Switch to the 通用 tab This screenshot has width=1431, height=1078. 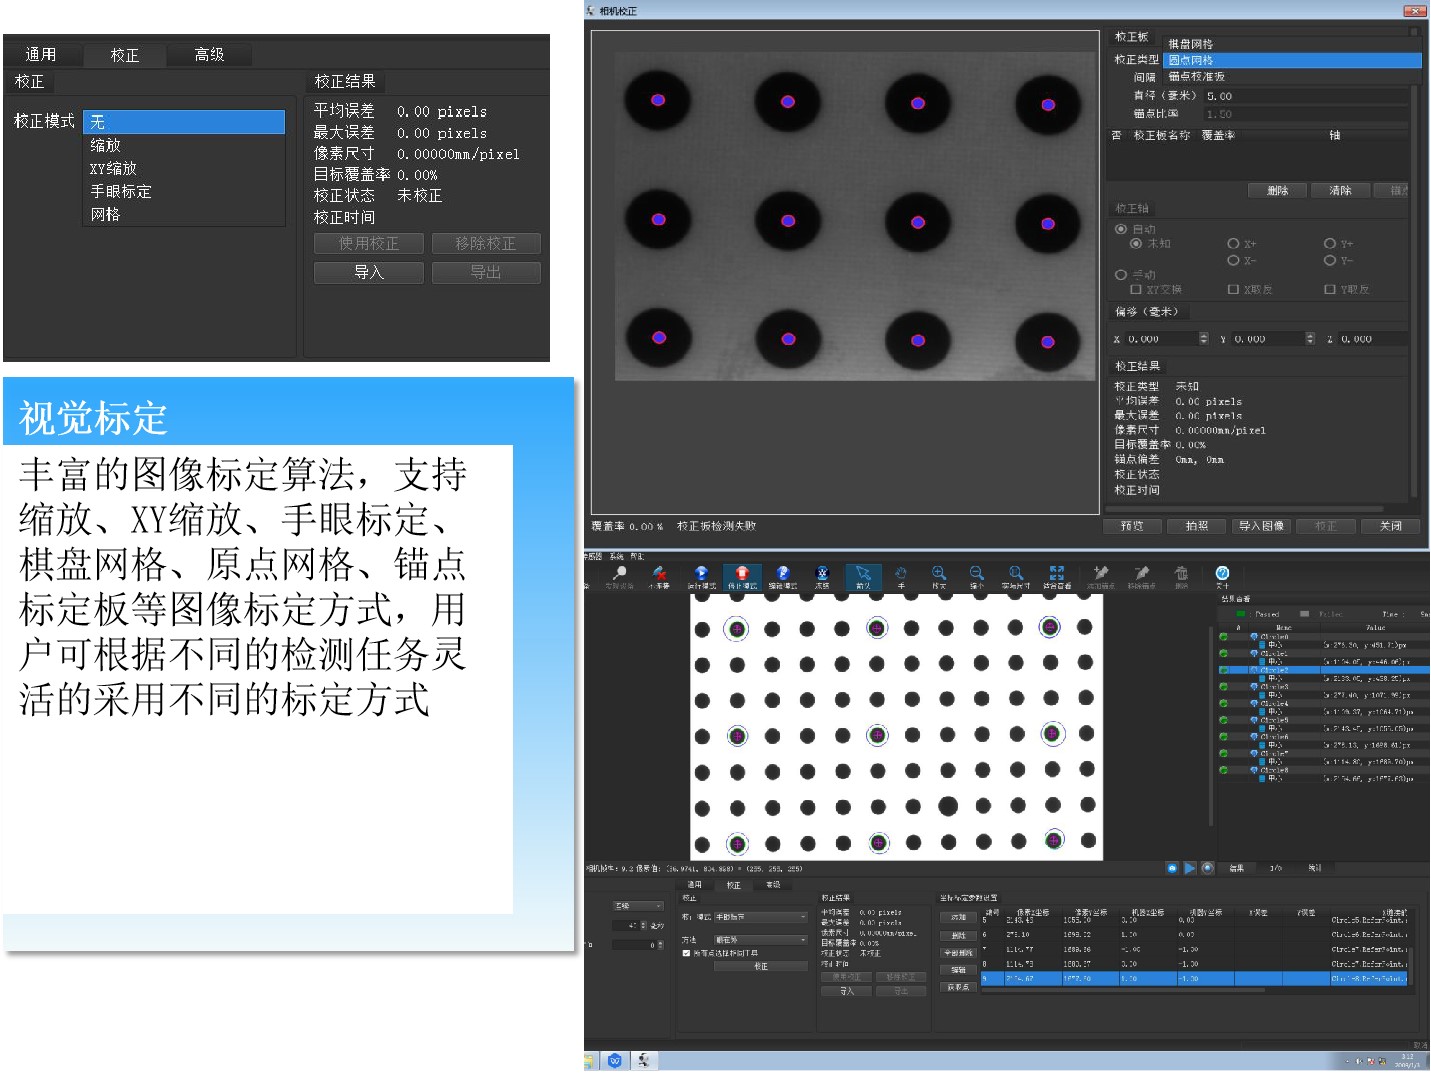coord(41,55)
